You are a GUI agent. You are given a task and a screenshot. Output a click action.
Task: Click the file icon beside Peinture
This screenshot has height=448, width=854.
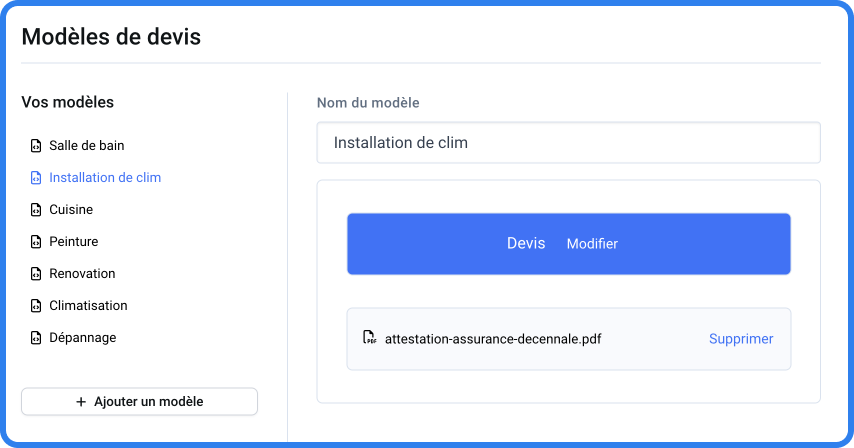36,242
